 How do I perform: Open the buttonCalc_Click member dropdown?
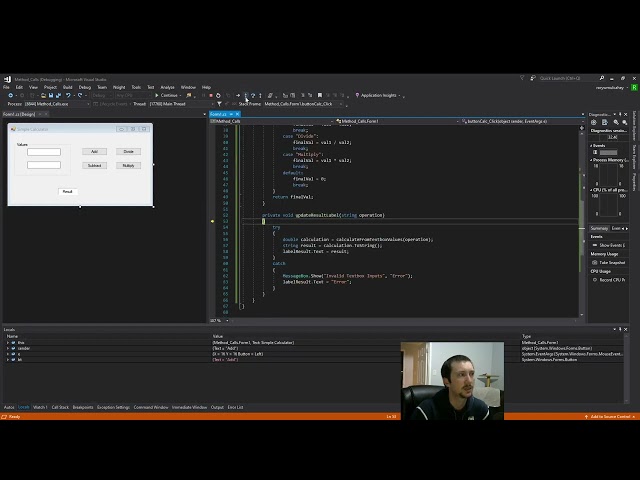[523, 121]
